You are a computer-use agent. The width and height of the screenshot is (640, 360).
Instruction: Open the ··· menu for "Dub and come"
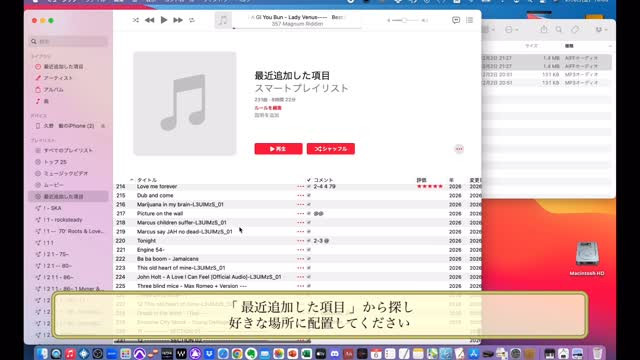click(301, 196)
